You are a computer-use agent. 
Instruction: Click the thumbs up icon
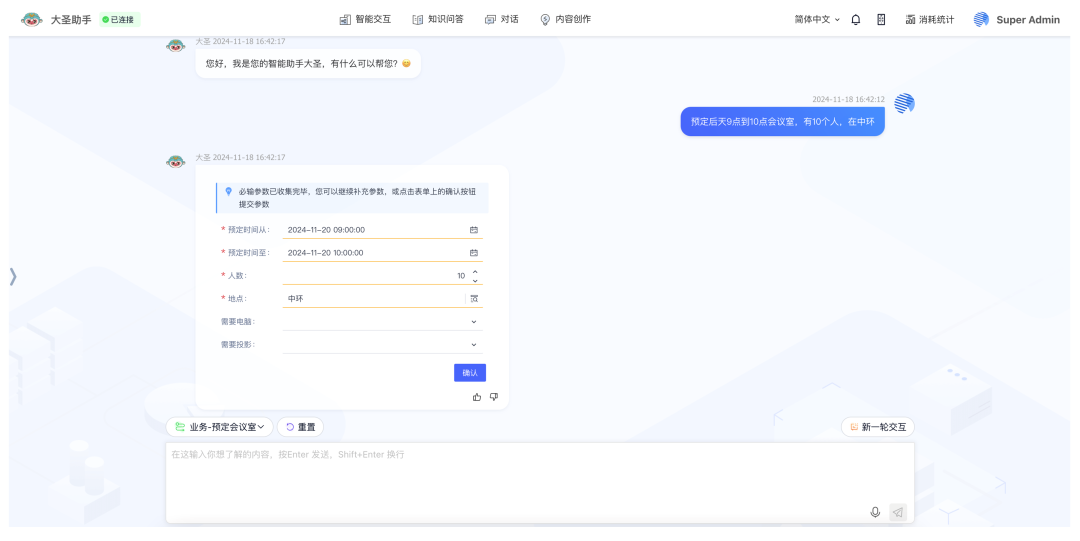477,397
